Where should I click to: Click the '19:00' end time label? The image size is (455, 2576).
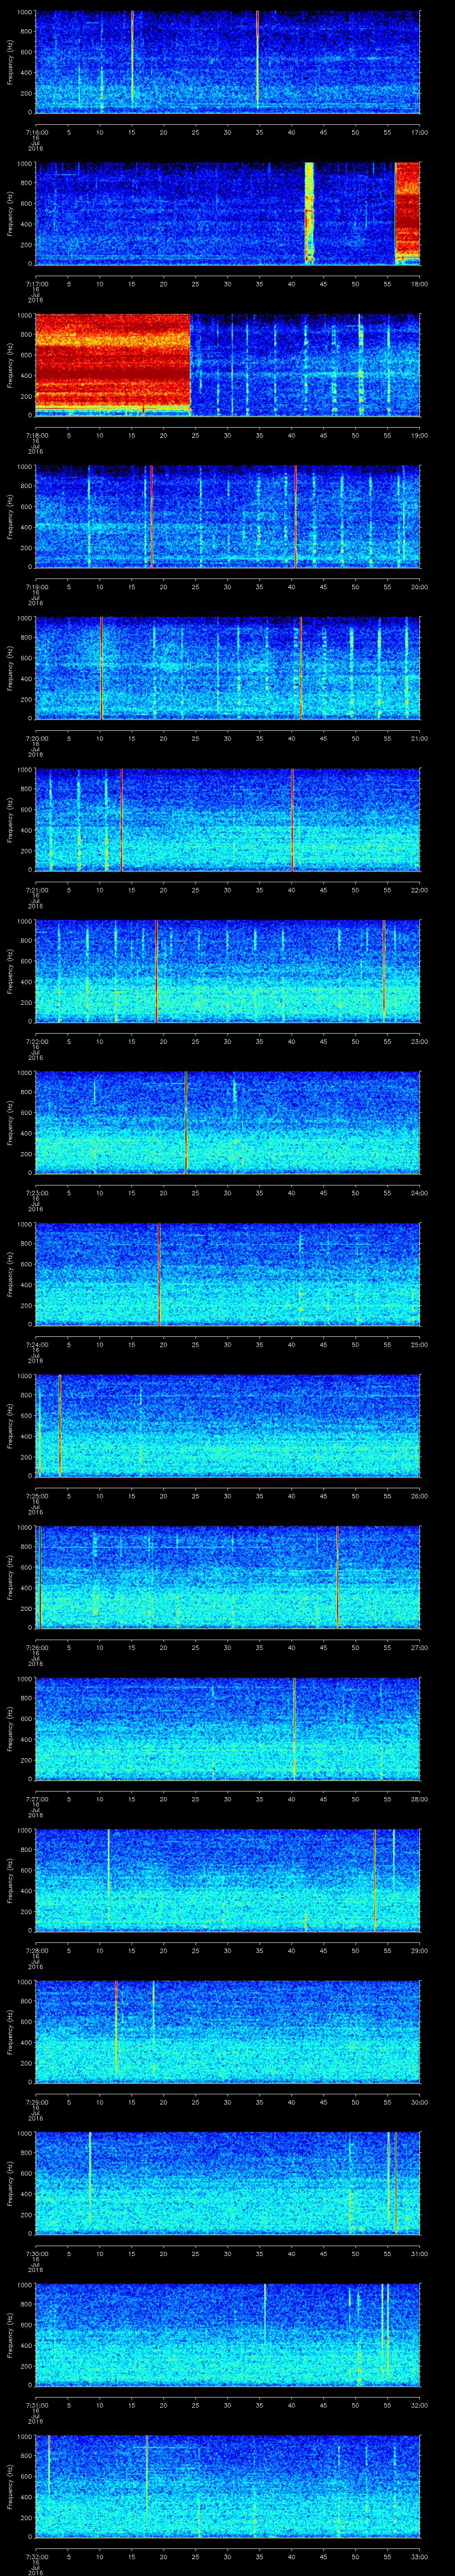[419, 435]
